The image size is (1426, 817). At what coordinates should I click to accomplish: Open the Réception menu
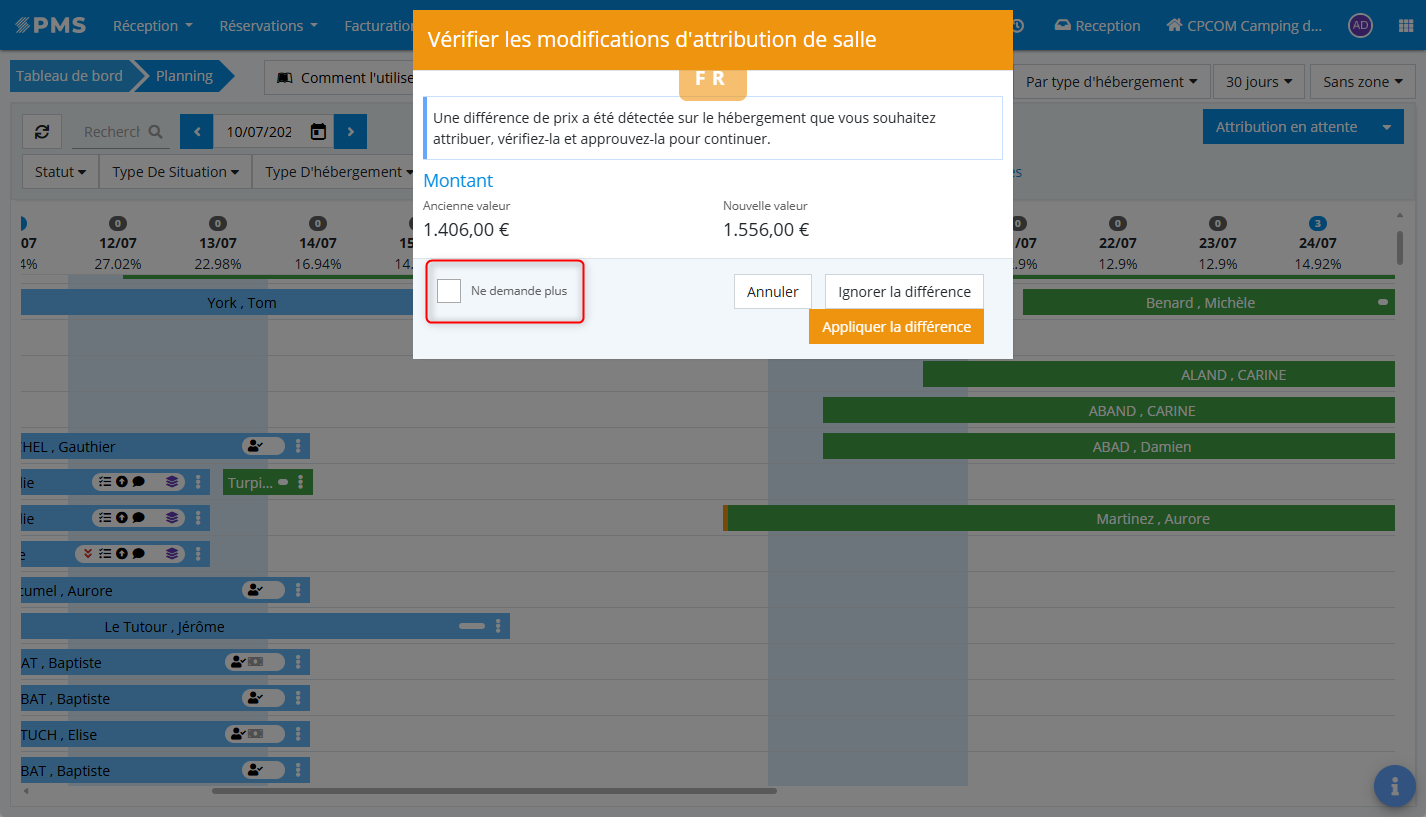152,26
